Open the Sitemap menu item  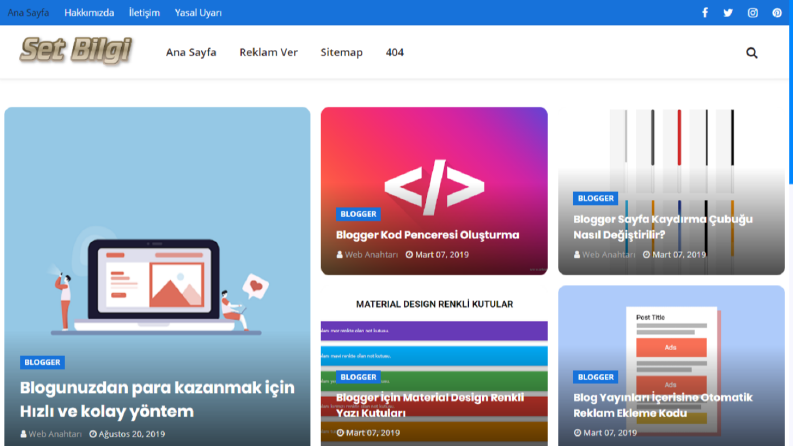click(341, 52)
